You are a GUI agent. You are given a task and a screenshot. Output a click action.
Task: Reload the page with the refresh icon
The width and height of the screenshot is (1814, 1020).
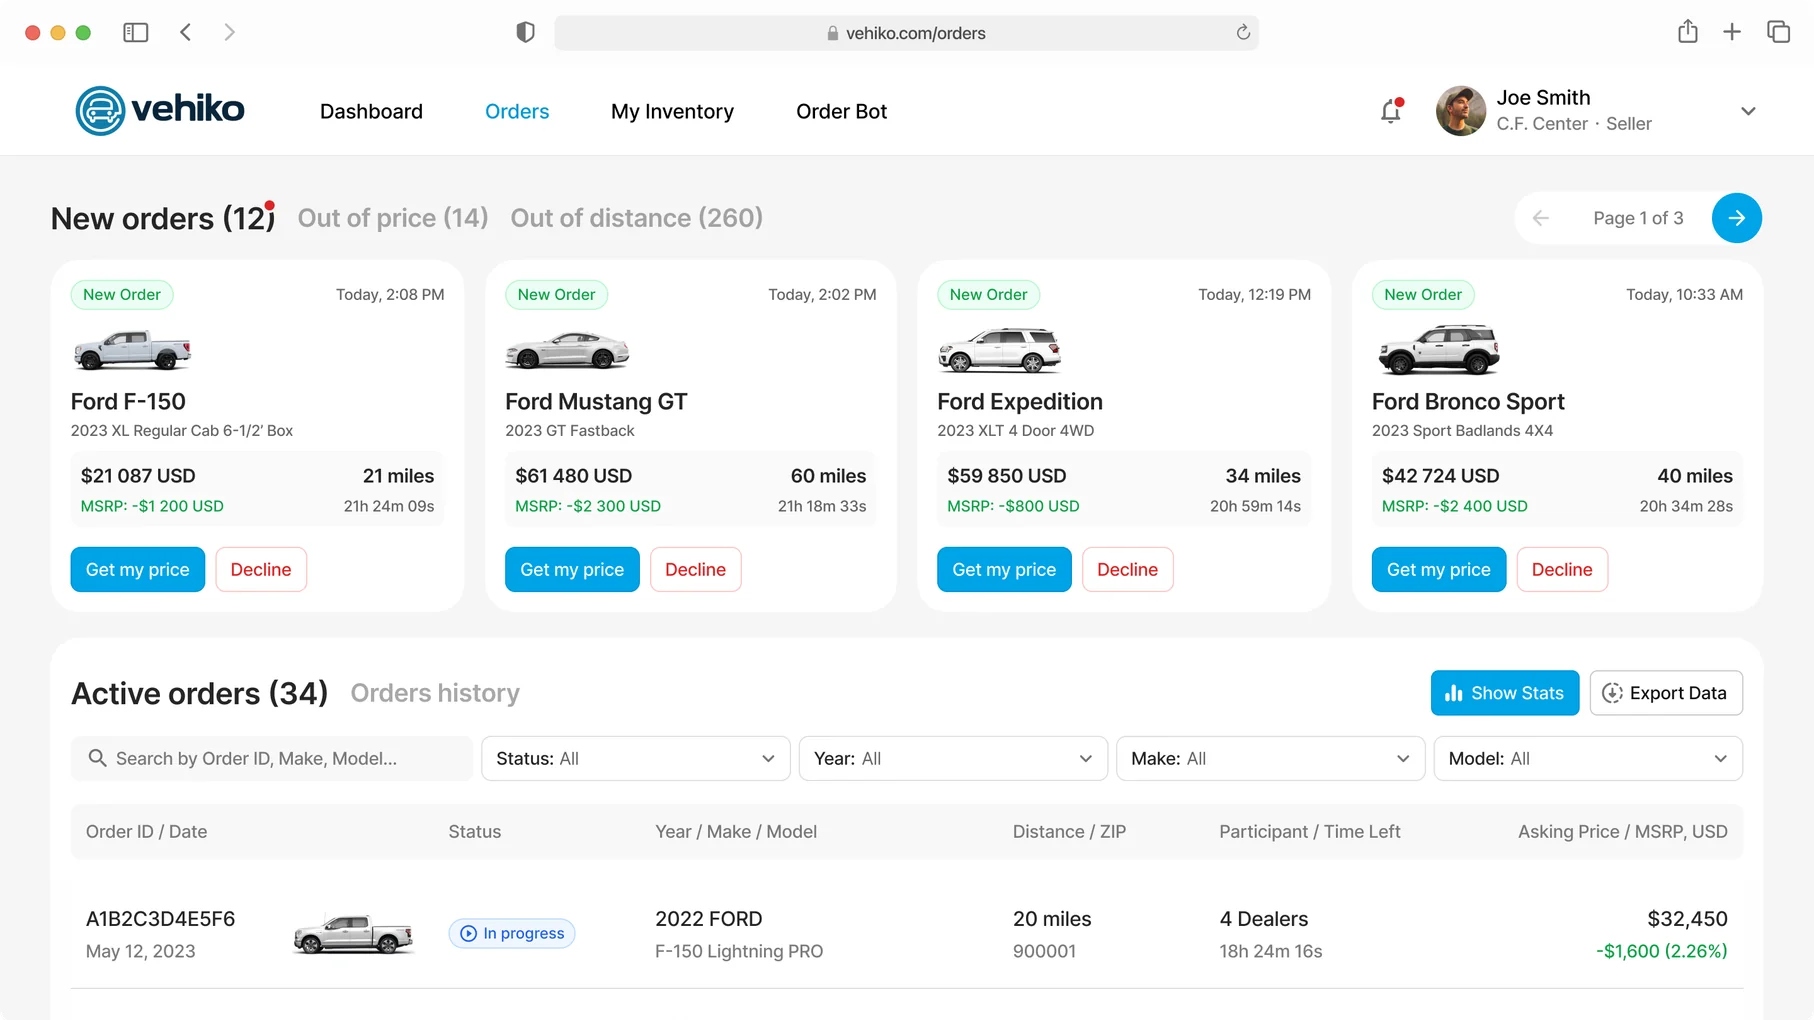[1243, 33]
